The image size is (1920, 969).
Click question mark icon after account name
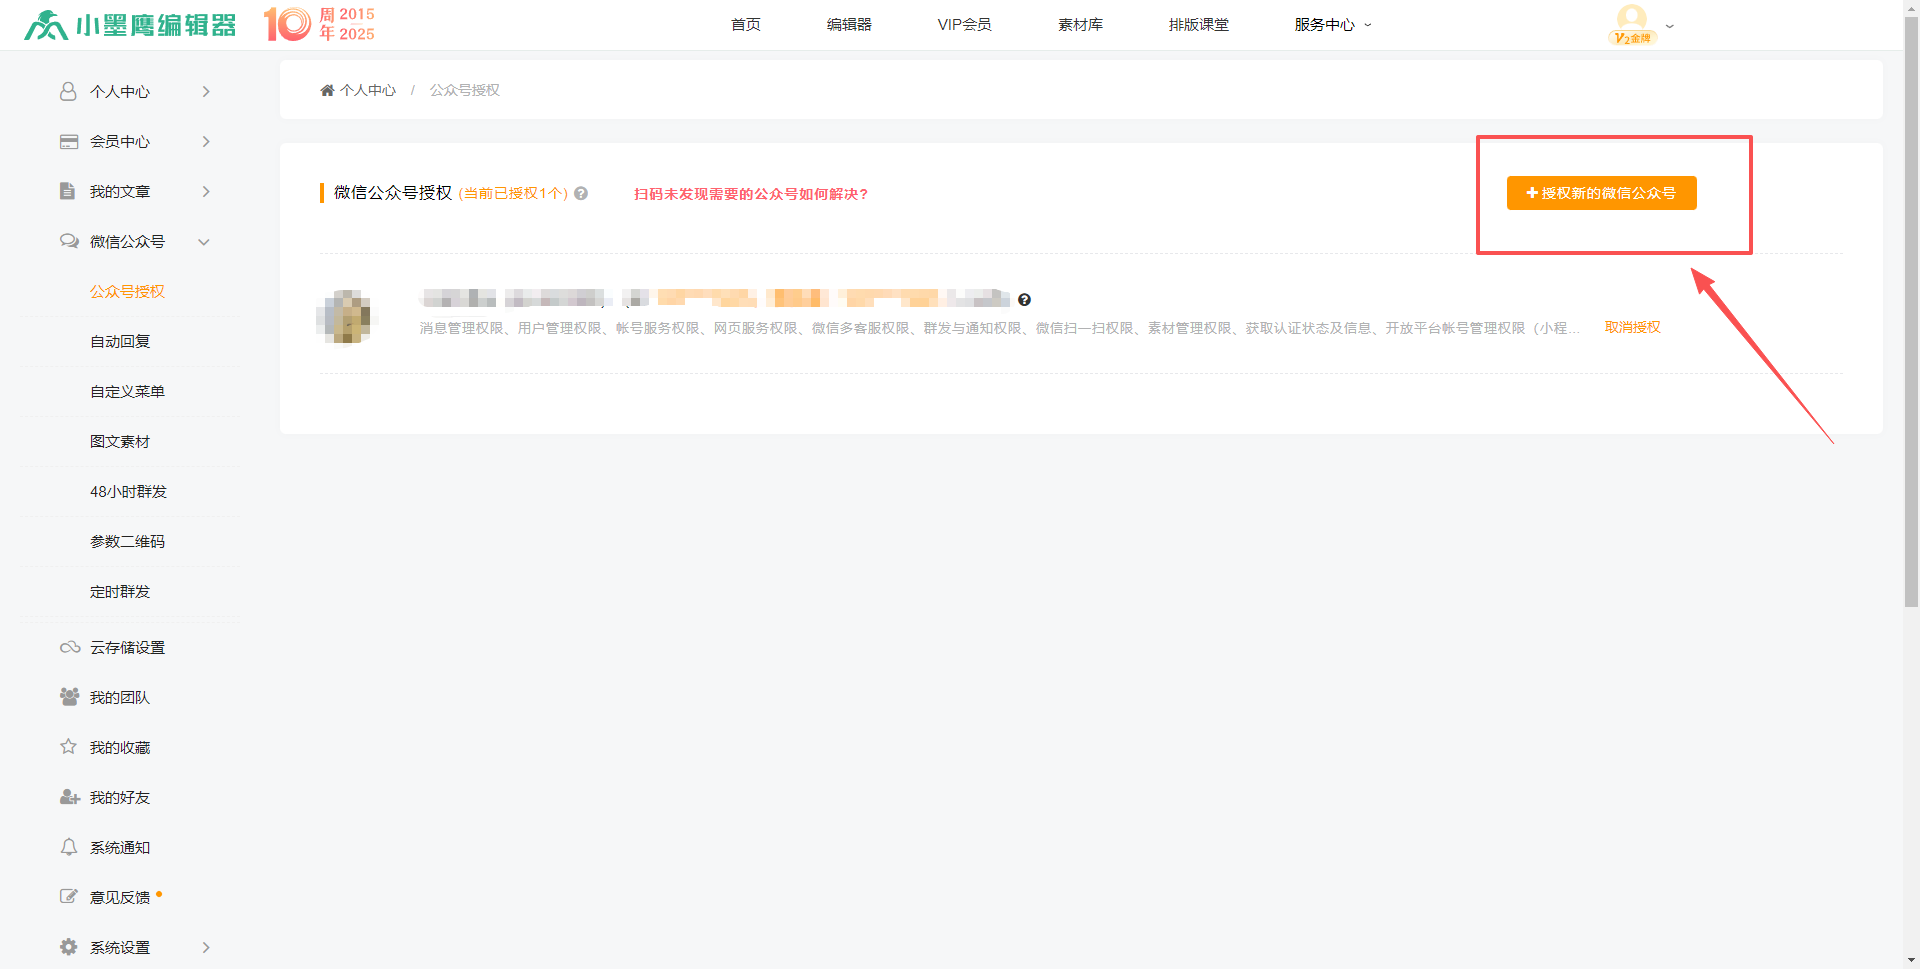1024,300
